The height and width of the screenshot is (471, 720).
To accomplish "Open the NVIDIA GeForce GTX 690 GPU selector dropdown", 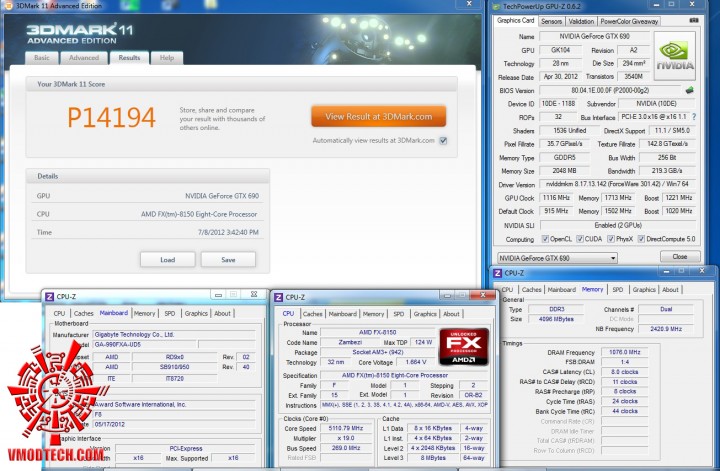I will [x=557, y=258].
